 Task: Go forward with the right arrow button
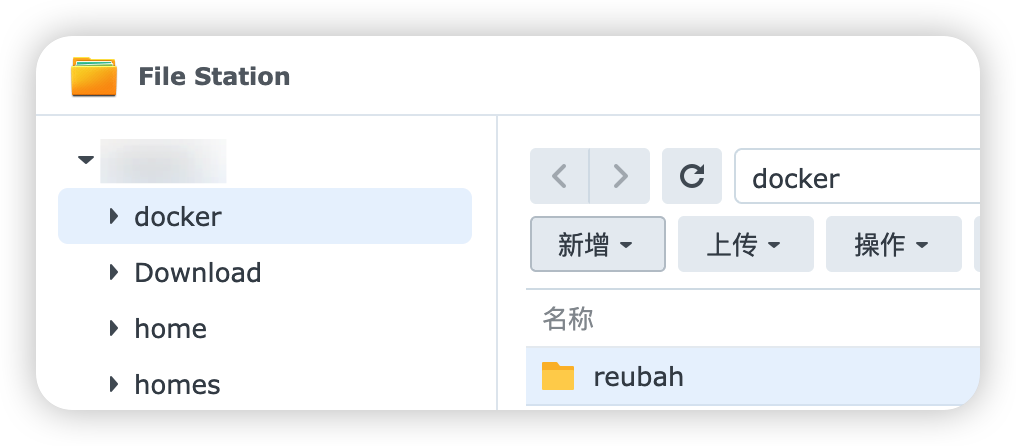click(620, 177)
